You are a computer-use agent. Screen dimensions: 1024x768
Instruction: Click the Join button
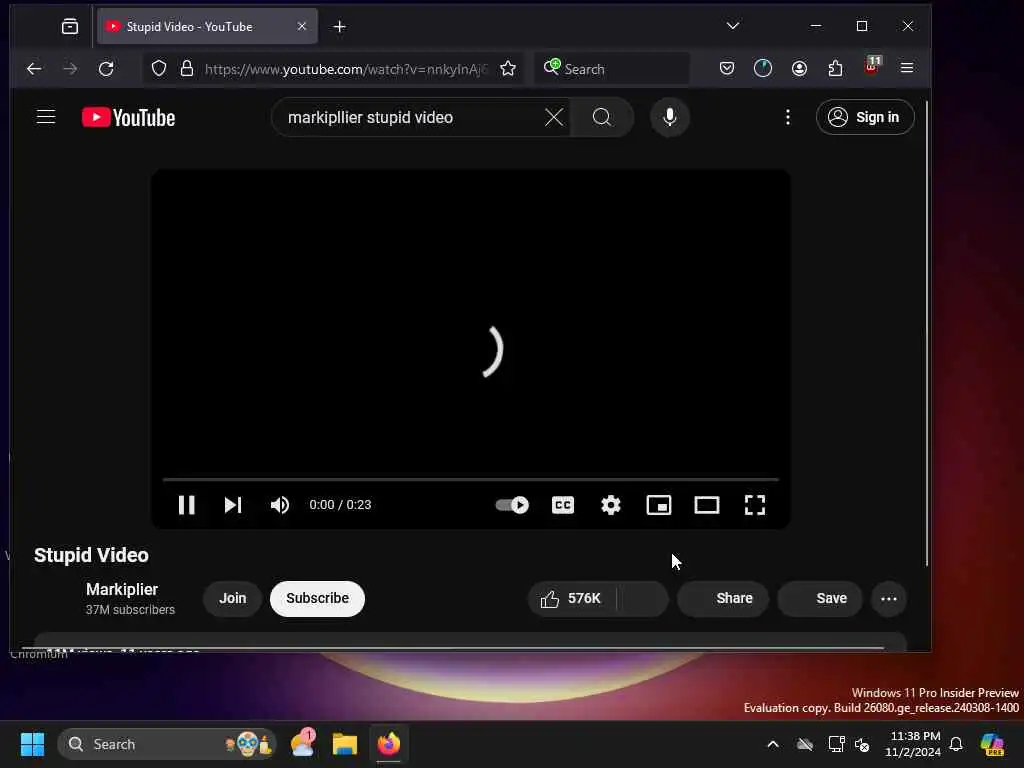click(232, 598)
